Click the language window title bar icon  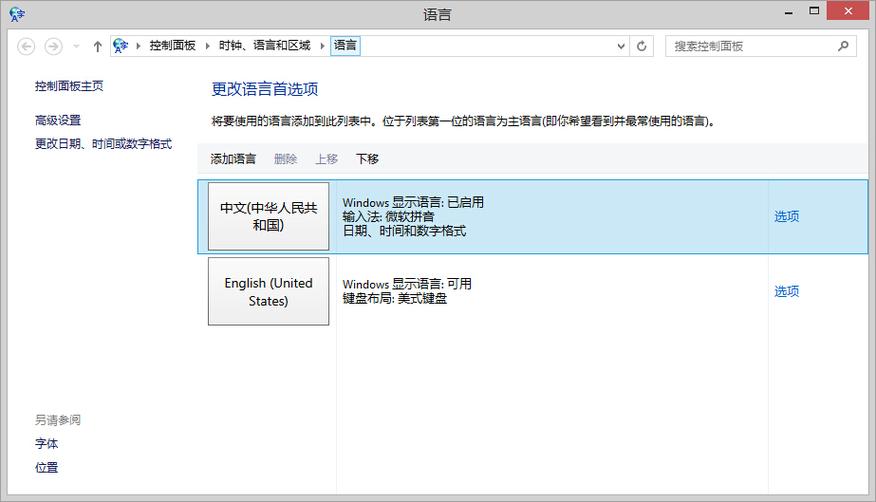point(17,14)
